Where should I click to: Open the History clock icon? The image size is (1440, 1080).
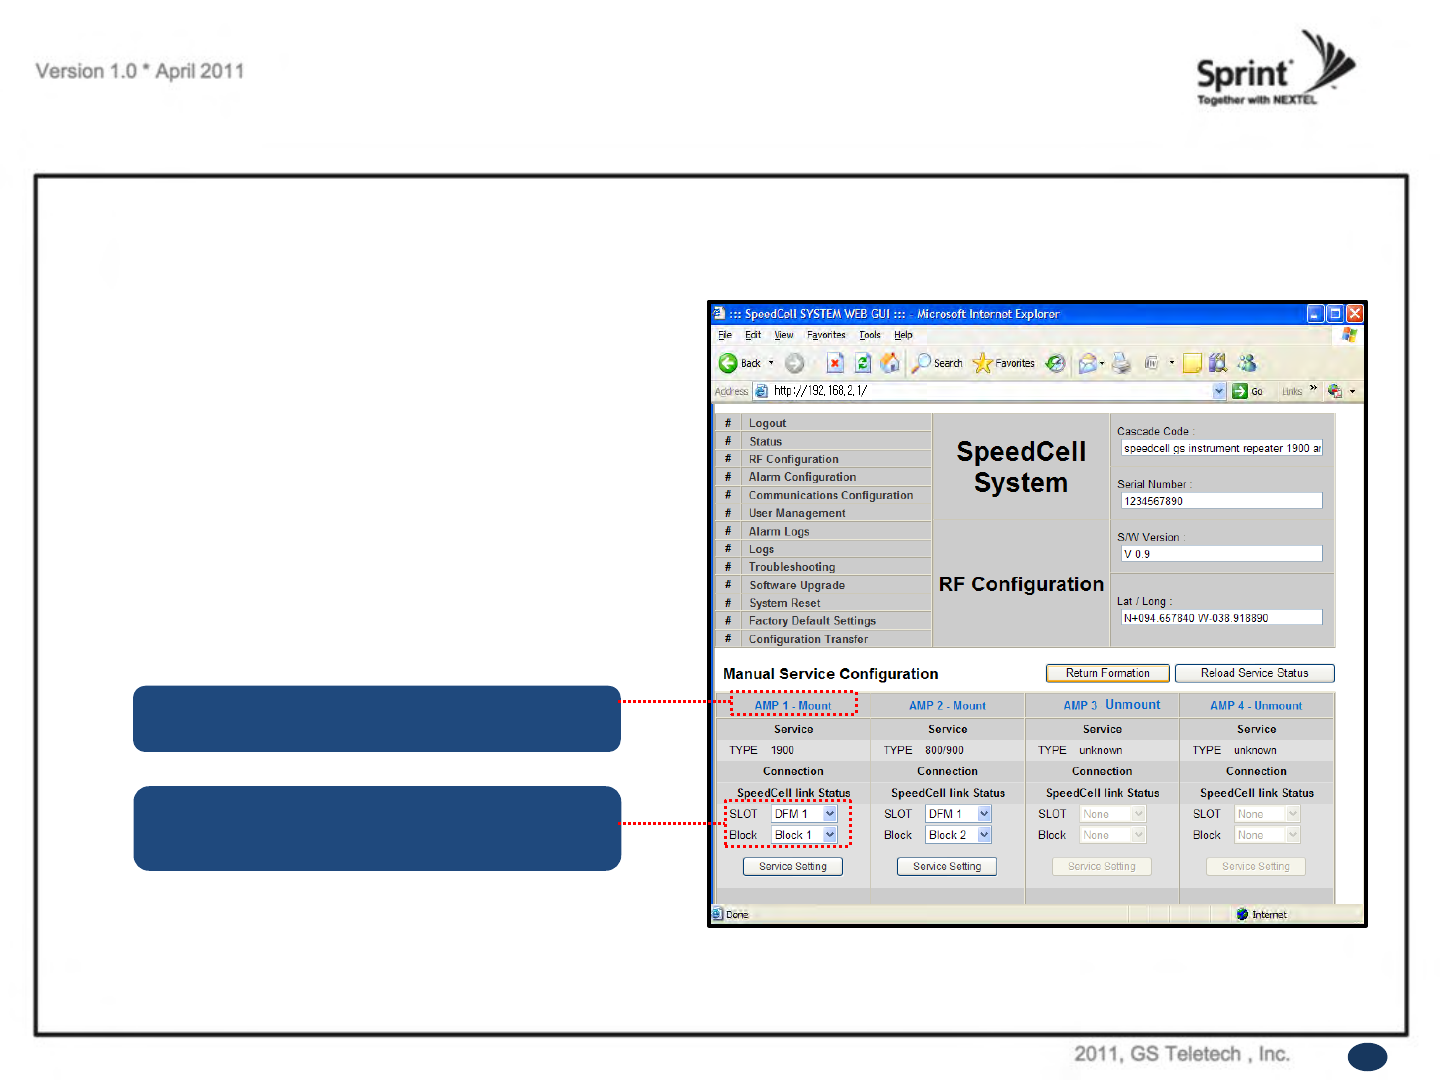[x=1055, y=363]
